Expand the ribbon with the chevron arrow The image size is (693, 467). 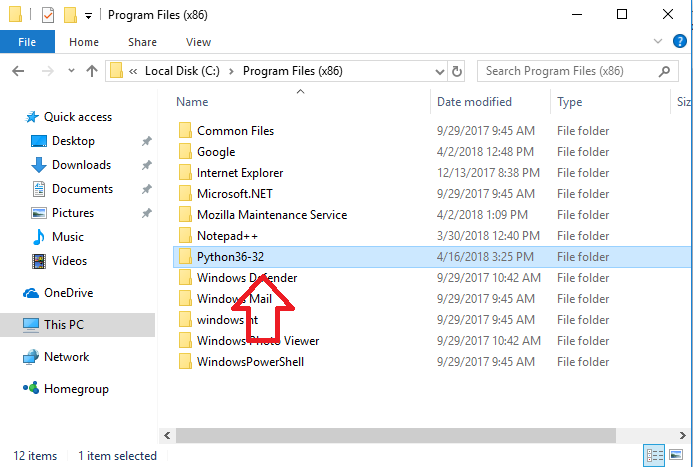pyautogui.click(x=658, y=42)
